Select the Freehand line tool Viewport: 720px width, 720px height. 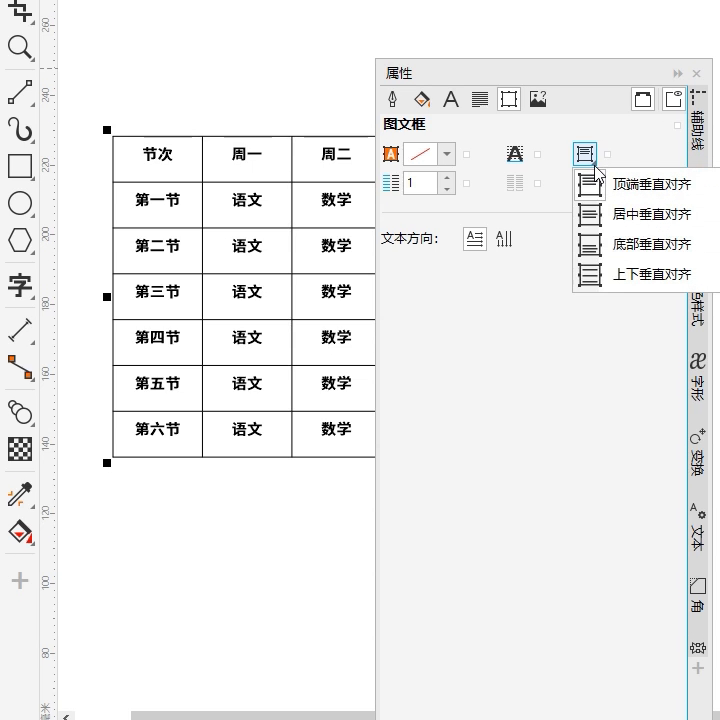click(20, 92)
